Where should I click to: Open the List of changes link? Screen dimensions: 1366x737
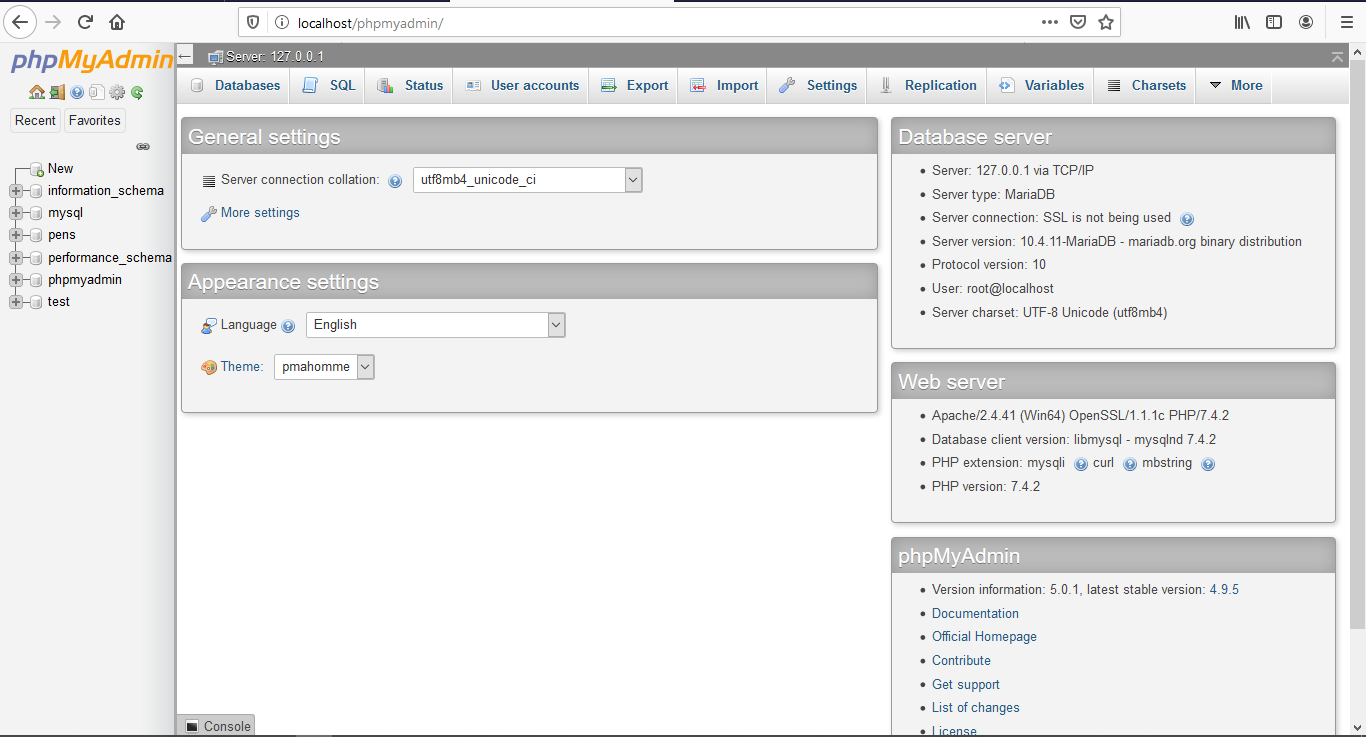click(976, 708)
